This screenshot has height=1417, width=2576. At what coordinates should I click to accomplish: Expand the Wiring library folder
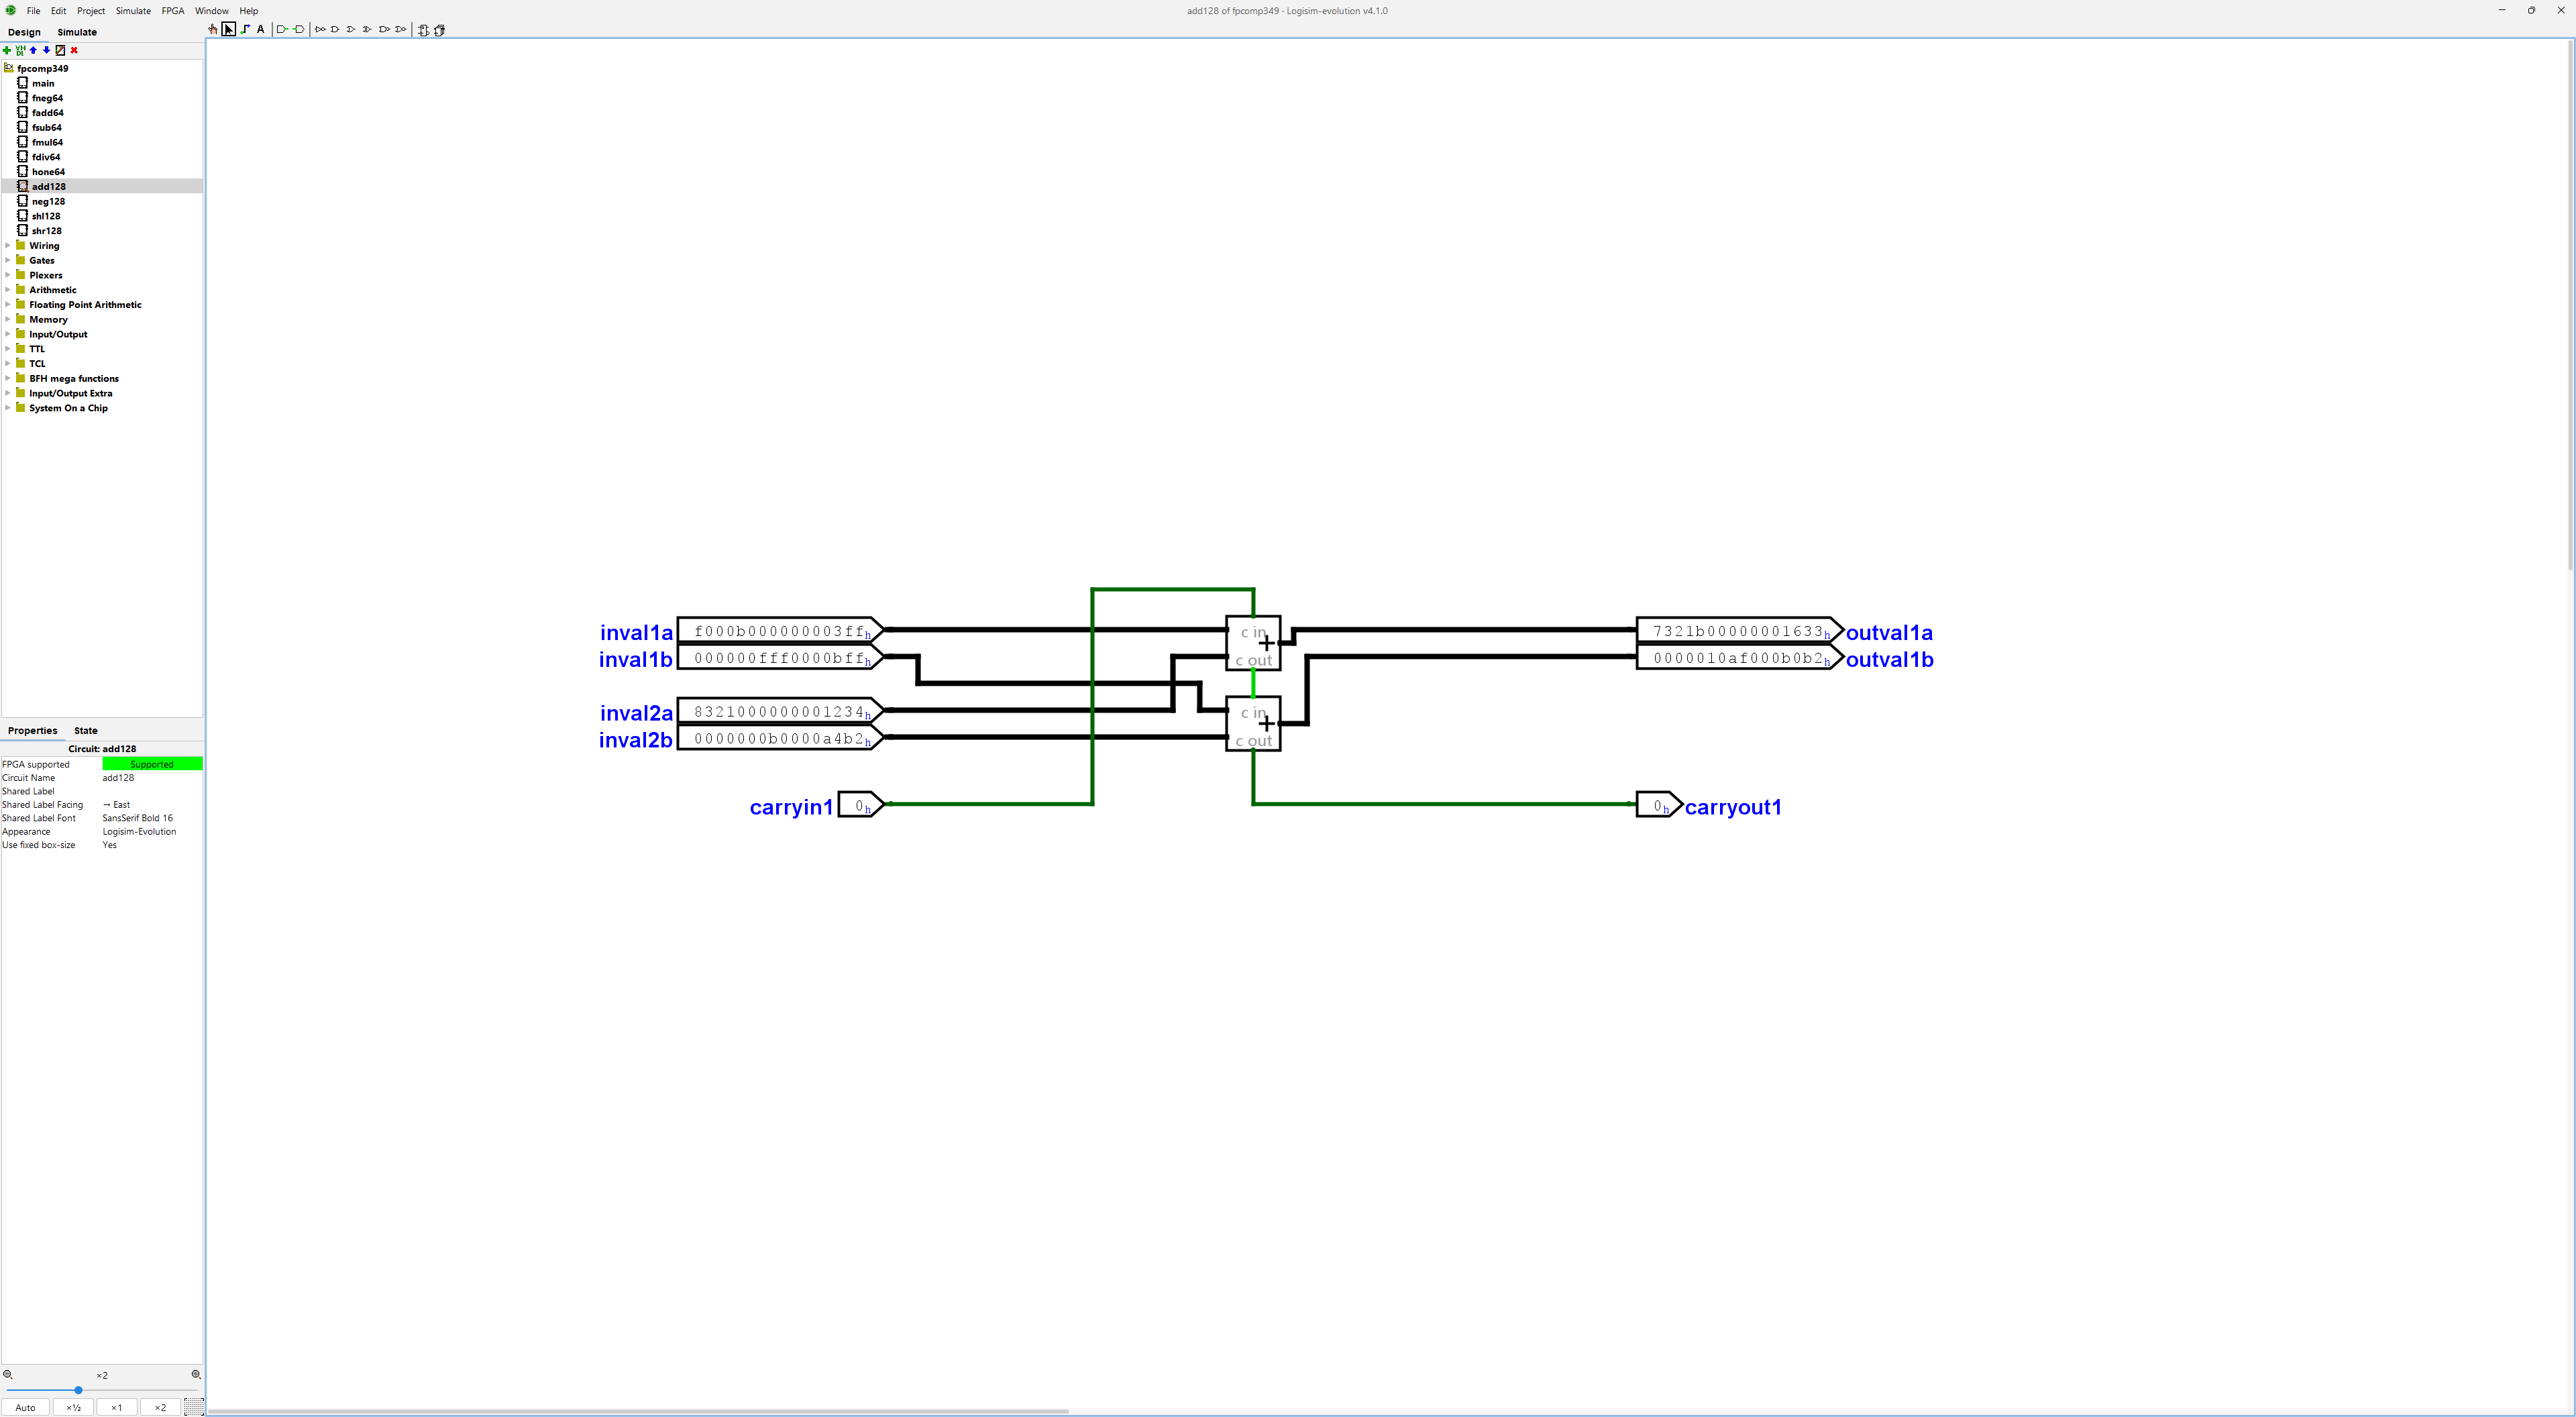[x=8, y=245]
